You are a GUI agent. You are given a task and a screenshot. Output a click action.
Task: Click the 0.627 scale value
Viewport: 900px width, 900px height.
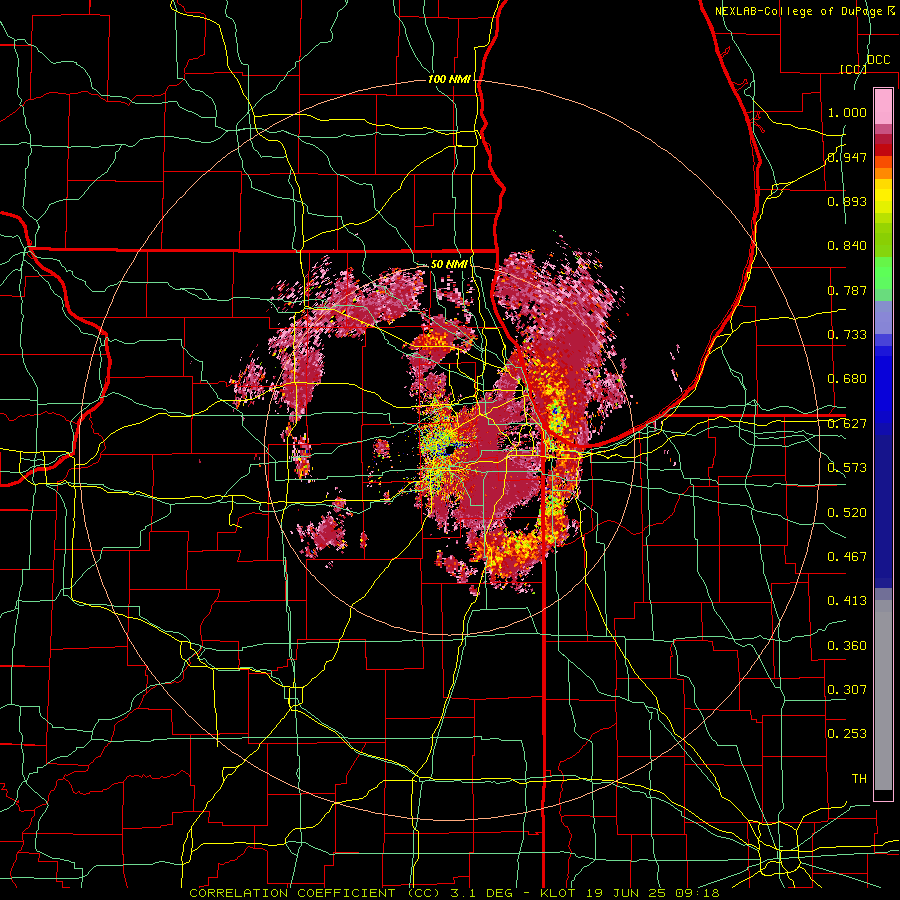(x=847, y=424)
